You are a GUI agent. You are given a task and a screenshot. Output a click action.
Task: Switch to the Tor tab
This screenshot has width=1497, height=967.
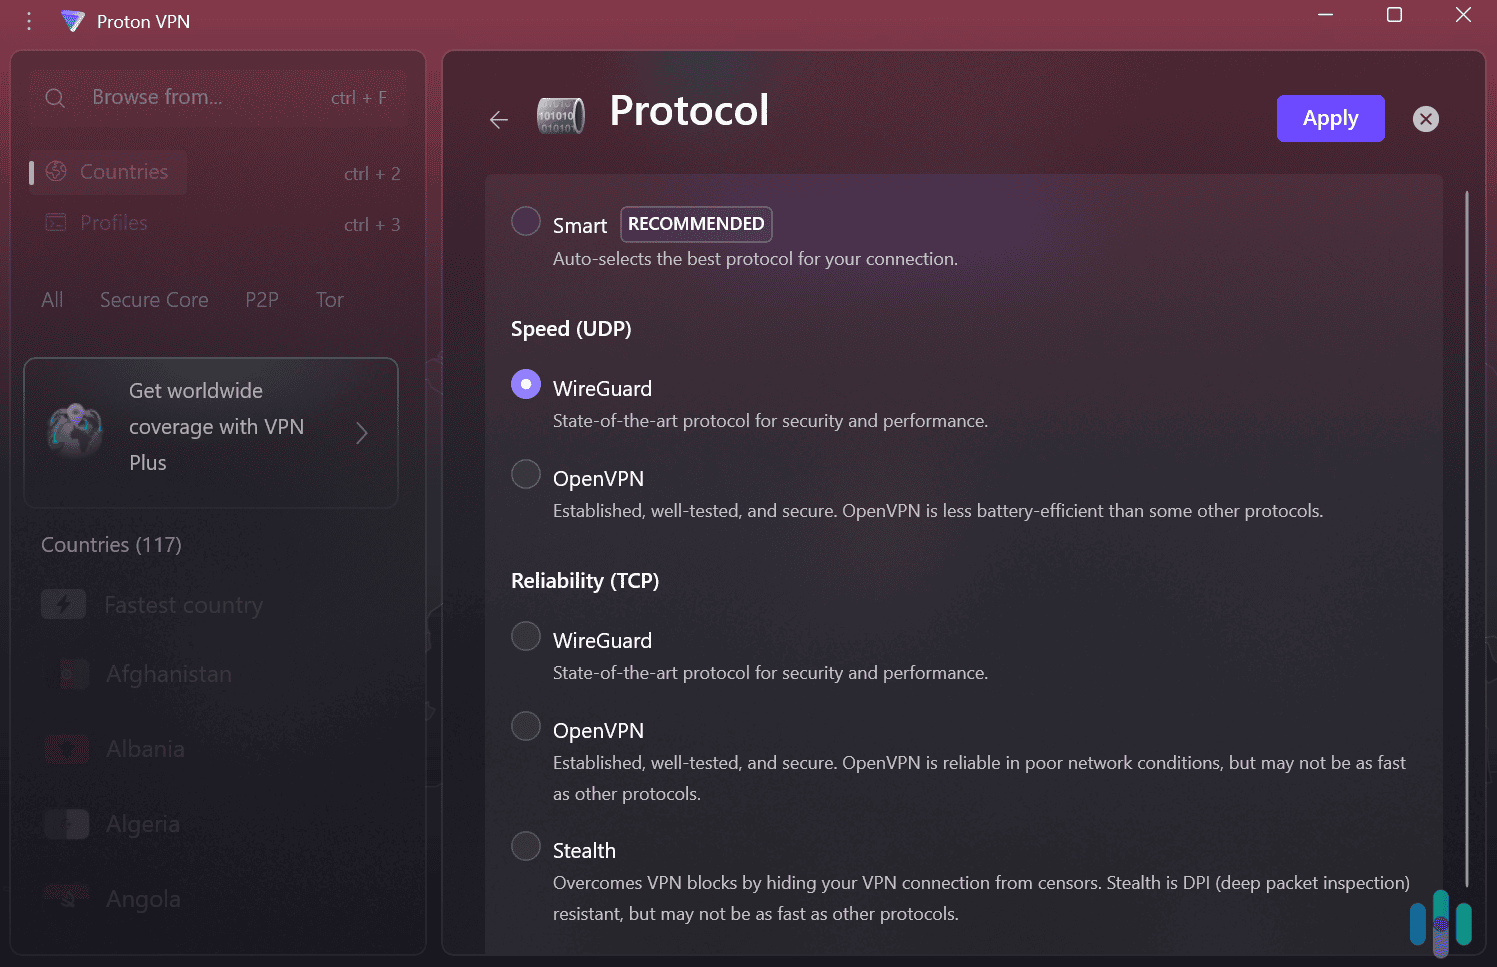click(x=329, y=299)
